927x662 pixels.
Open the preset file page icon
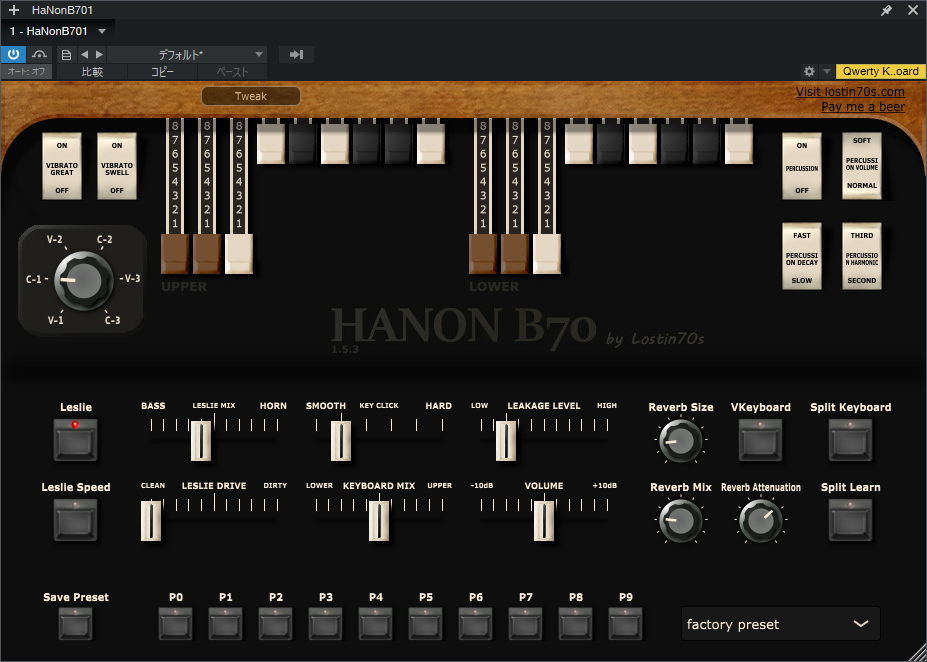point(66,55)
